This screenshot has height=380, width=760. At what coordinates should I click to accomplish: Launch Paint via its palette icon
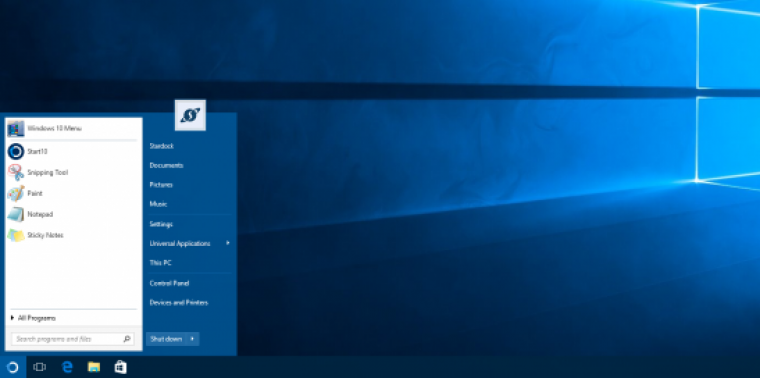tap(16, 193)
